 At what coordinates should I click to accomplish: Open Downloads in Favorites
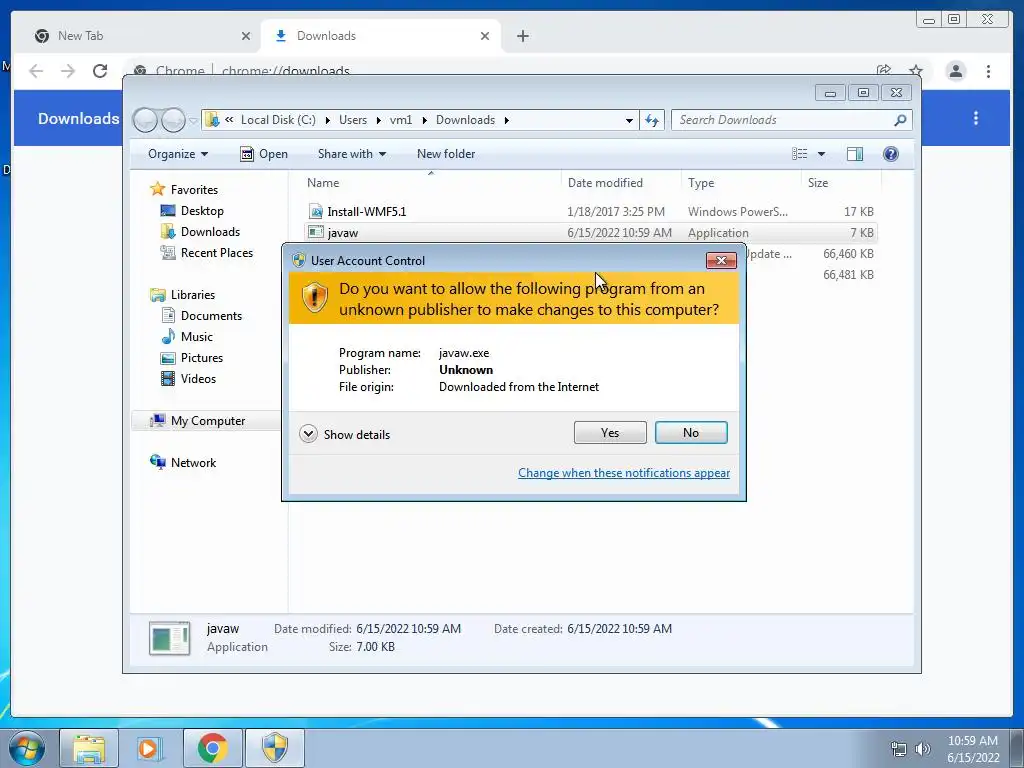(210, 232)
